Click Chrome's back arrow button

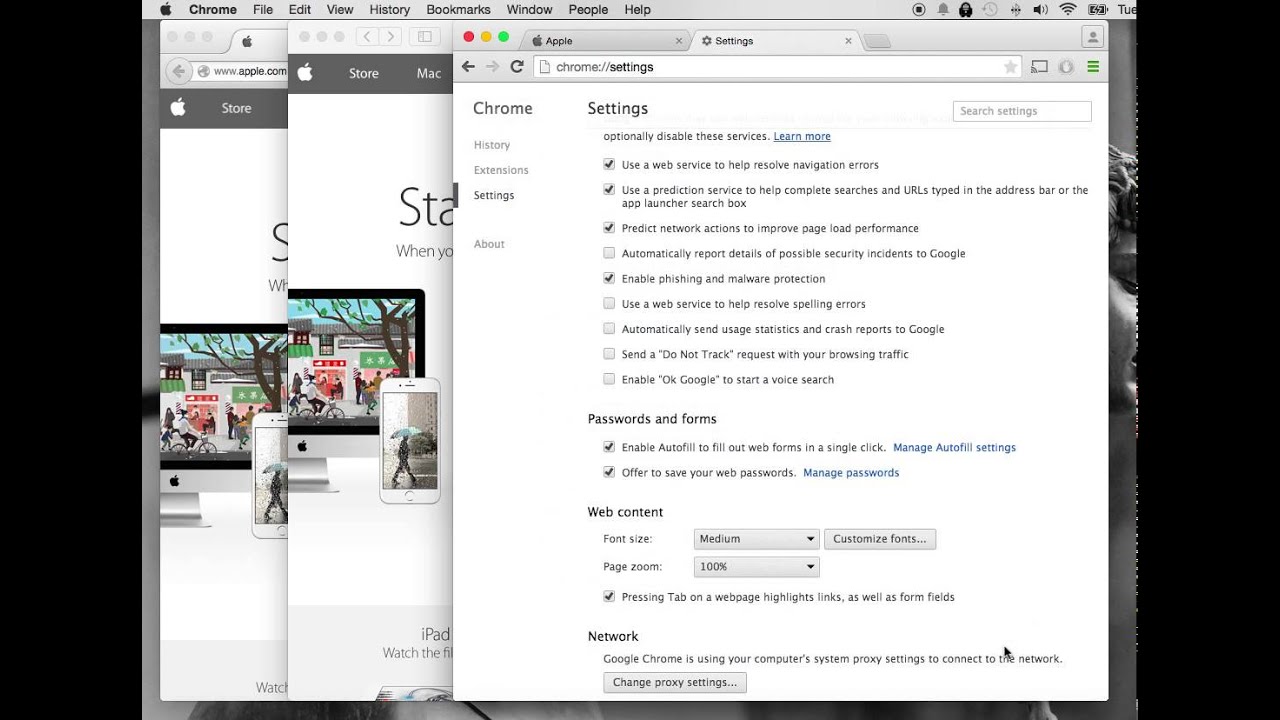[x=468, y=67]
